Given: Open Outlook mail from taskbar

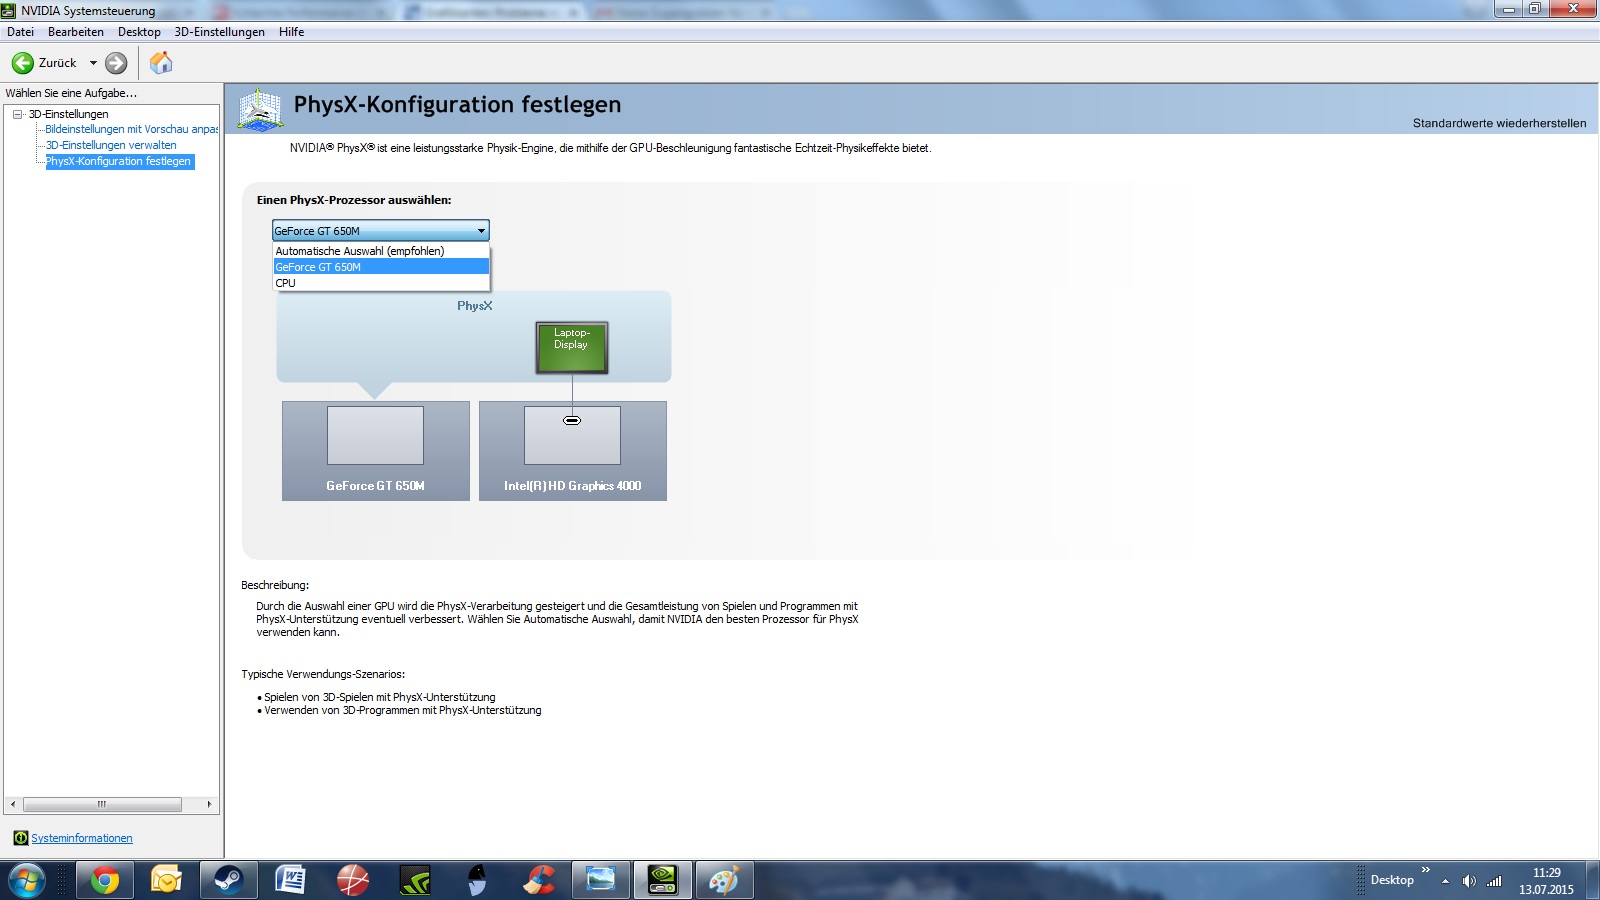Looking at the screenshot, I should [166, 881].
